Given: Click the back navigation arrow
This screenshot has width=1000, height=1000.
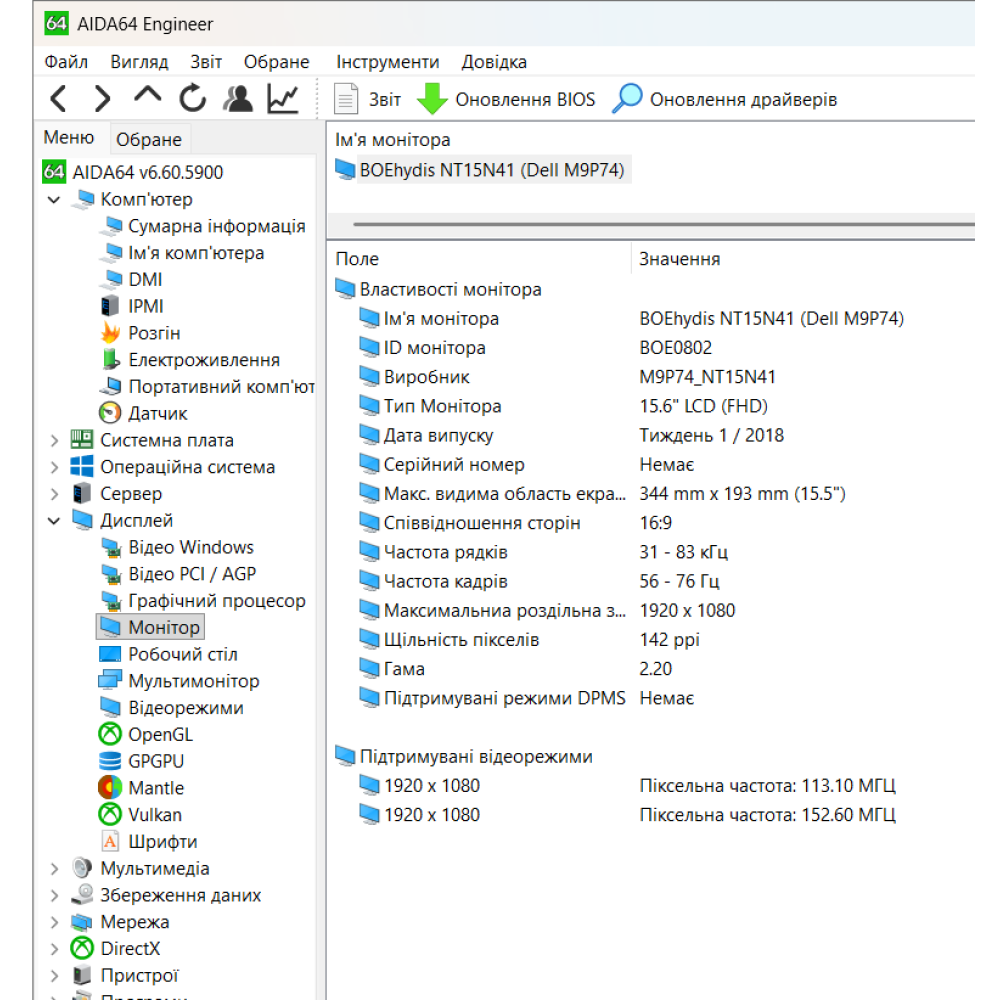Looking at the screenshot, I should pyautogui.click(x=57, y=98).
